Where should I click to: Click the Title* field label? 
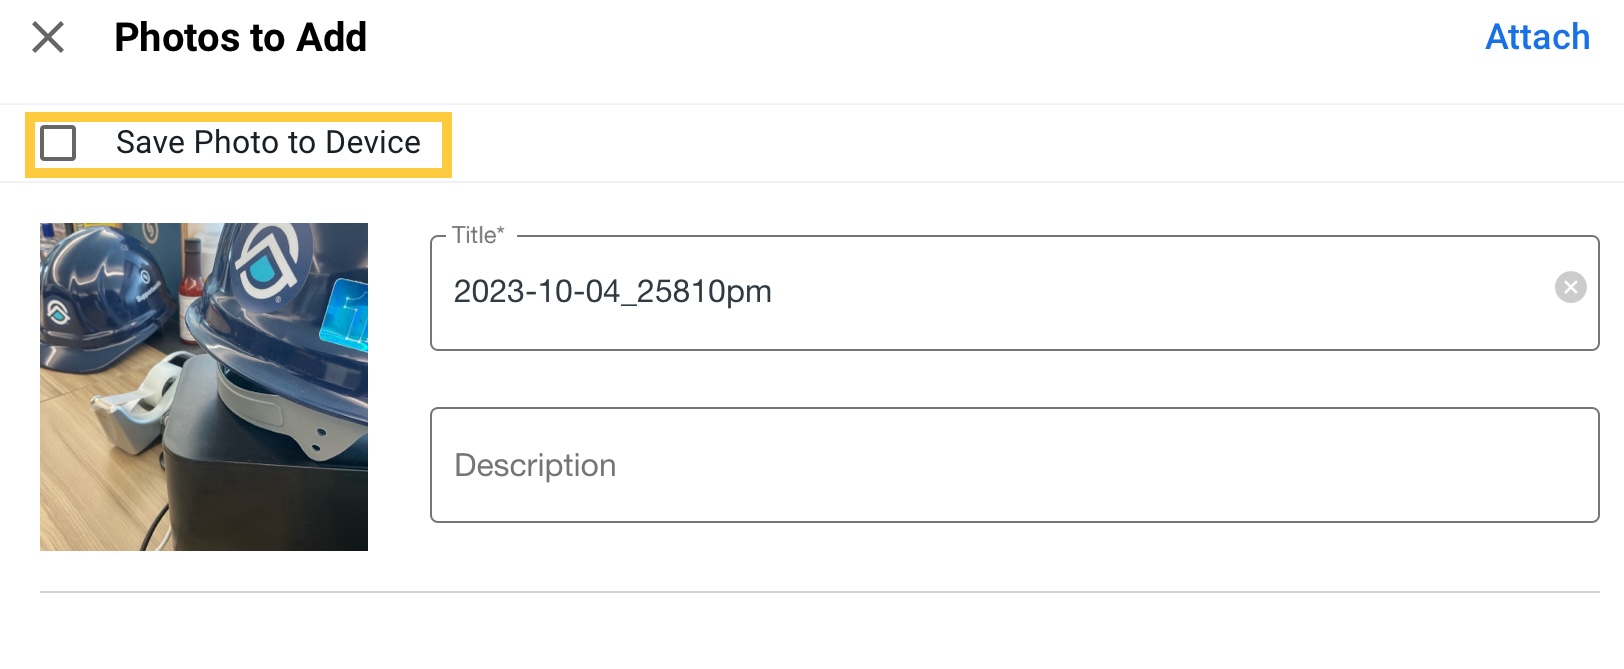coord(478,235)
